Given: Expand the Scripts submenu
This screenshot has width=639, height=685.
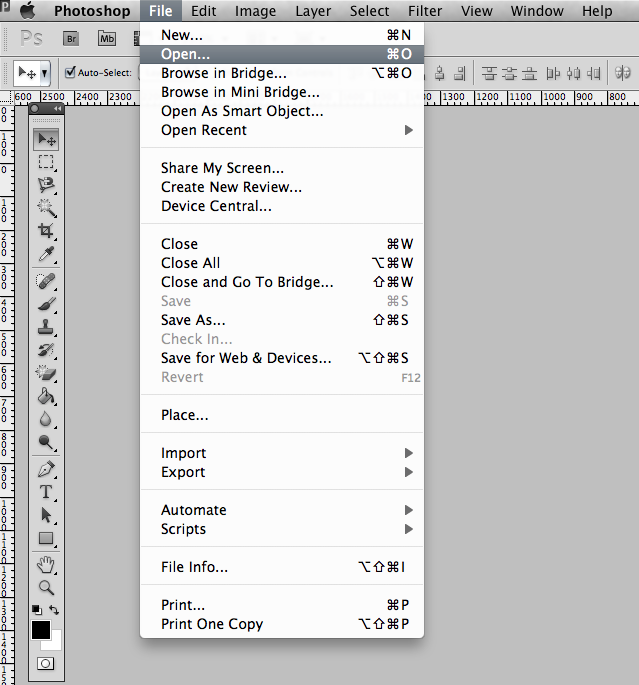Looking at the screenshot, I should [x=282, y=529].
